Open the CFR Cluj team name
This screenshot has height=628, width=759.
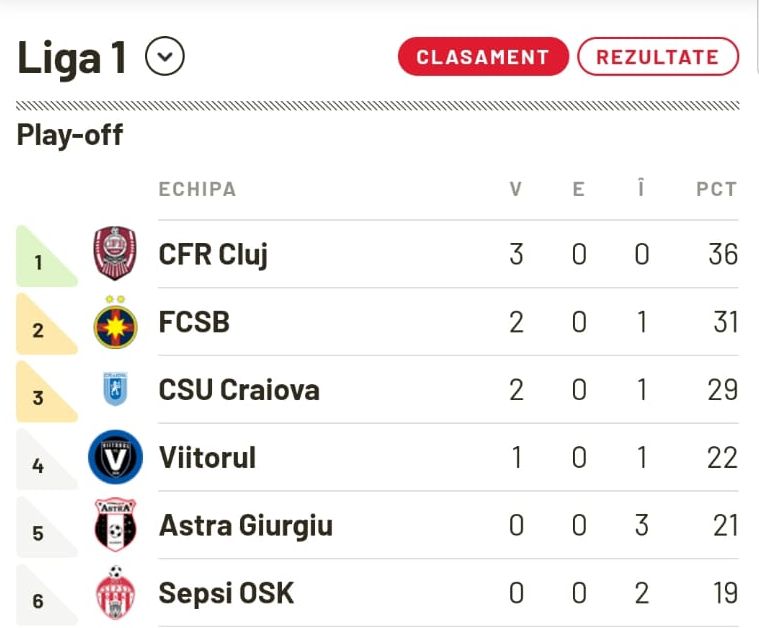pos(213,254)
